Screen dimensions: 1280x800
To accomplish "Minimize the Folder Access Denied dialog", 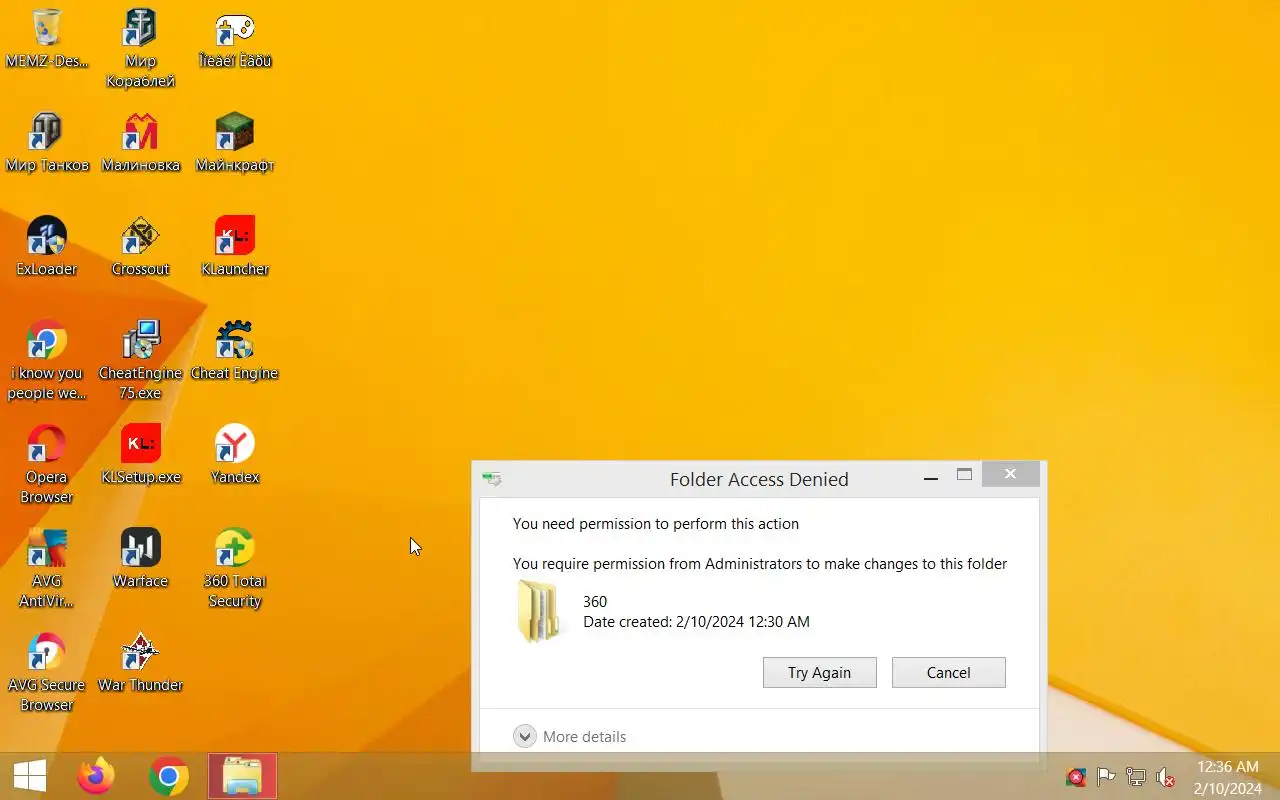I will 931,477.
